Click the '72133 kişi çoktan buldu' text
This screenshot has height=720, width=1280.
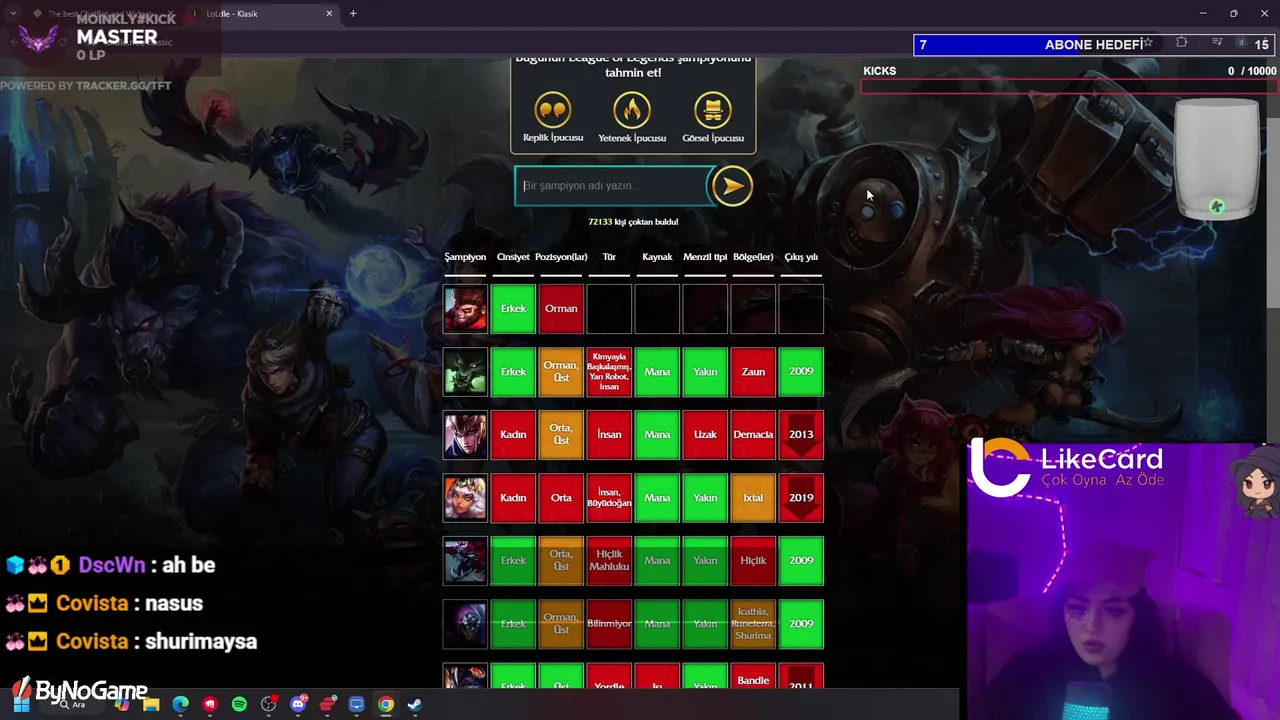coord(633,222)
